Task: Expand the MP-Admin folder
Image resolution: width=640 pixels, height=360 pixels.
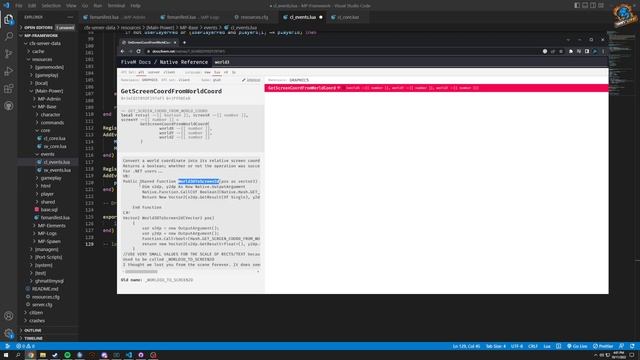Action: tap(48, 99)
